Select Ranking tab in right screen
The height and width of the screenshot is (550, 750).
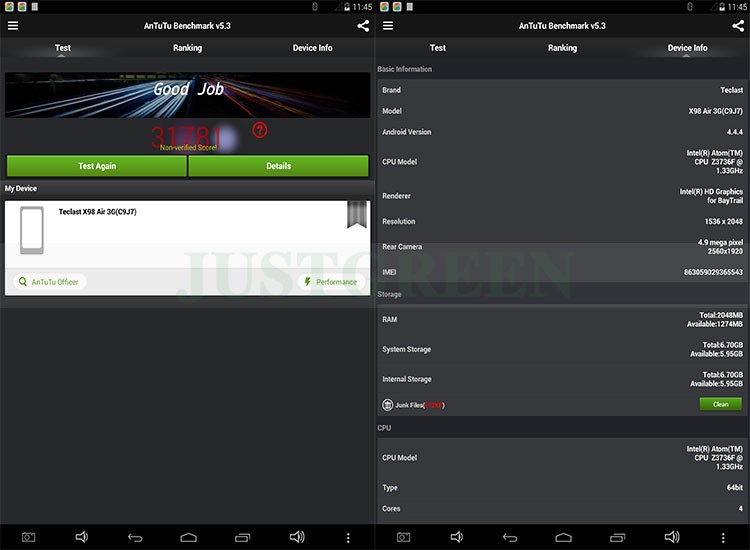(562, 48)
